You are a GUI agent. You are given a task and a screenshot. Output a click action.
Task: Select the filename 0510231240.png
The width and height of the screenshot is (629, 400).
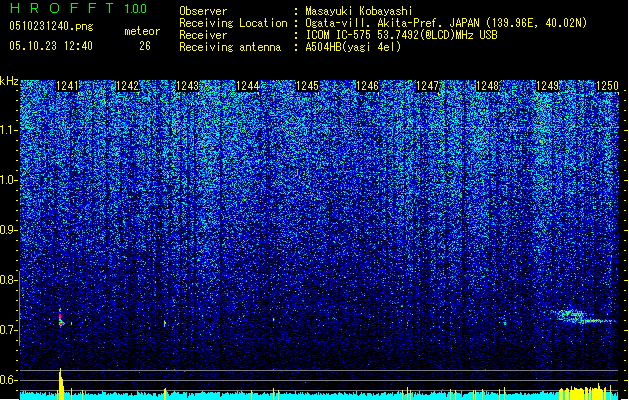tap(51, 26)
